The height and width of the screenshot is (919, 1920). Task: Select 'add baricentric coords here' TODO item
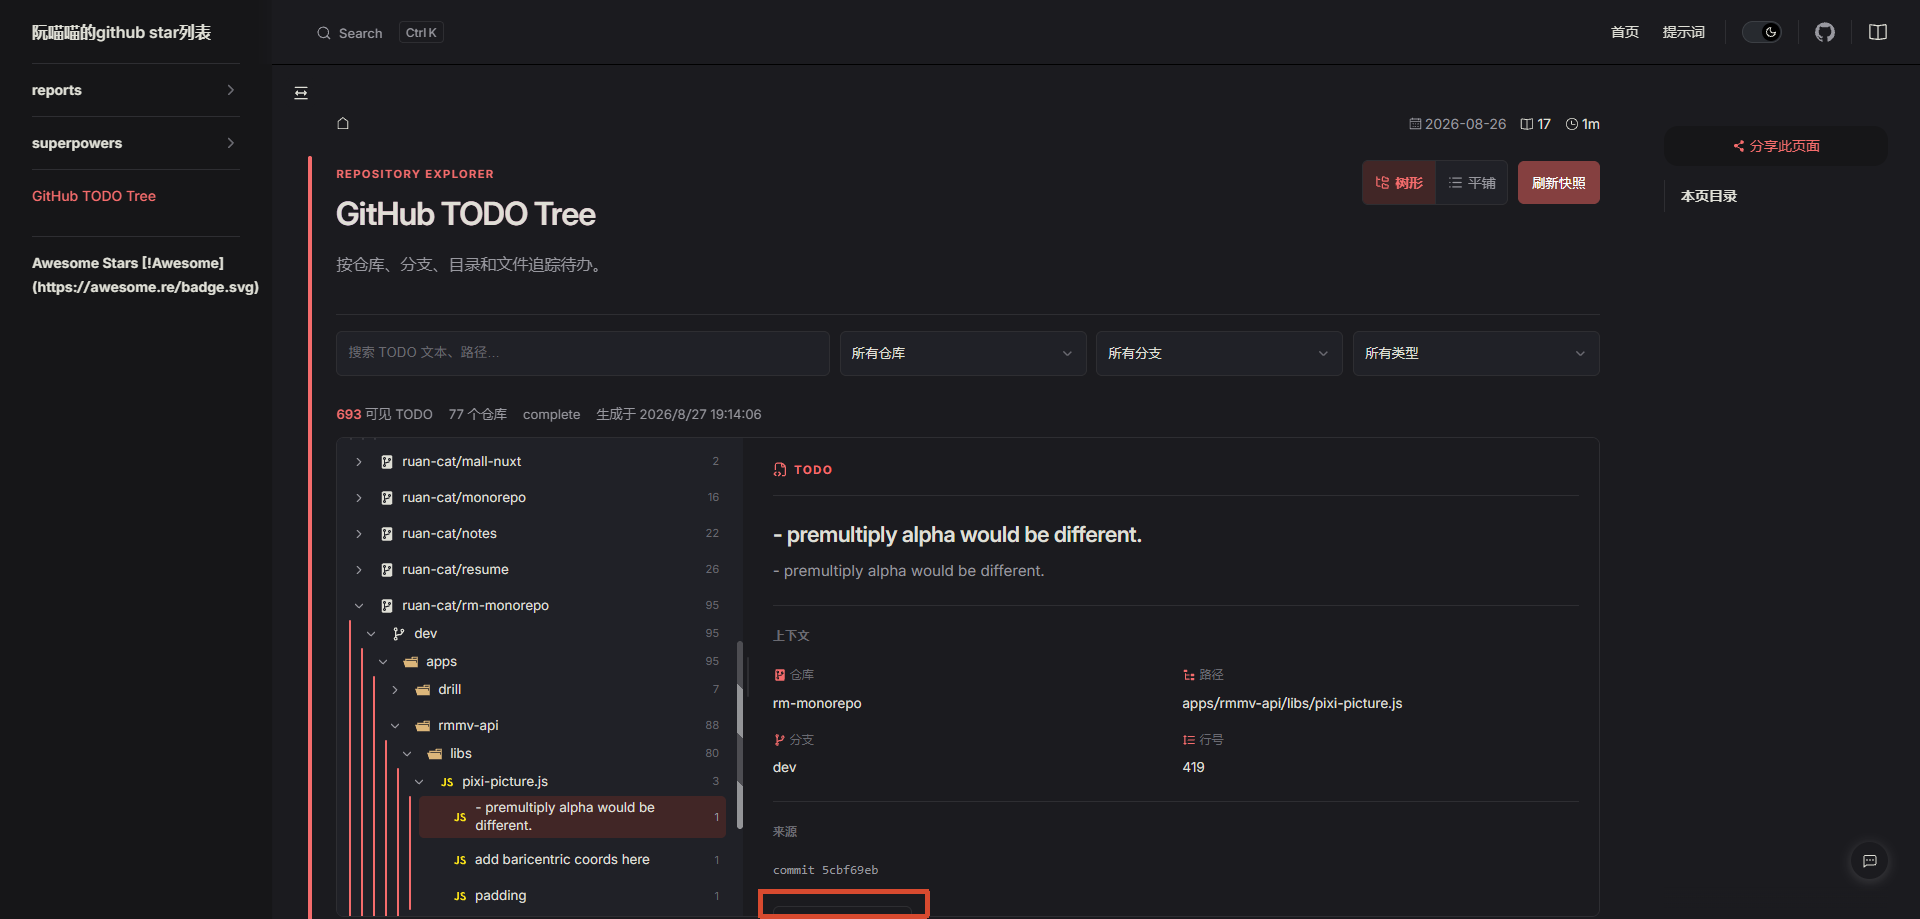[x=573, y=860]
